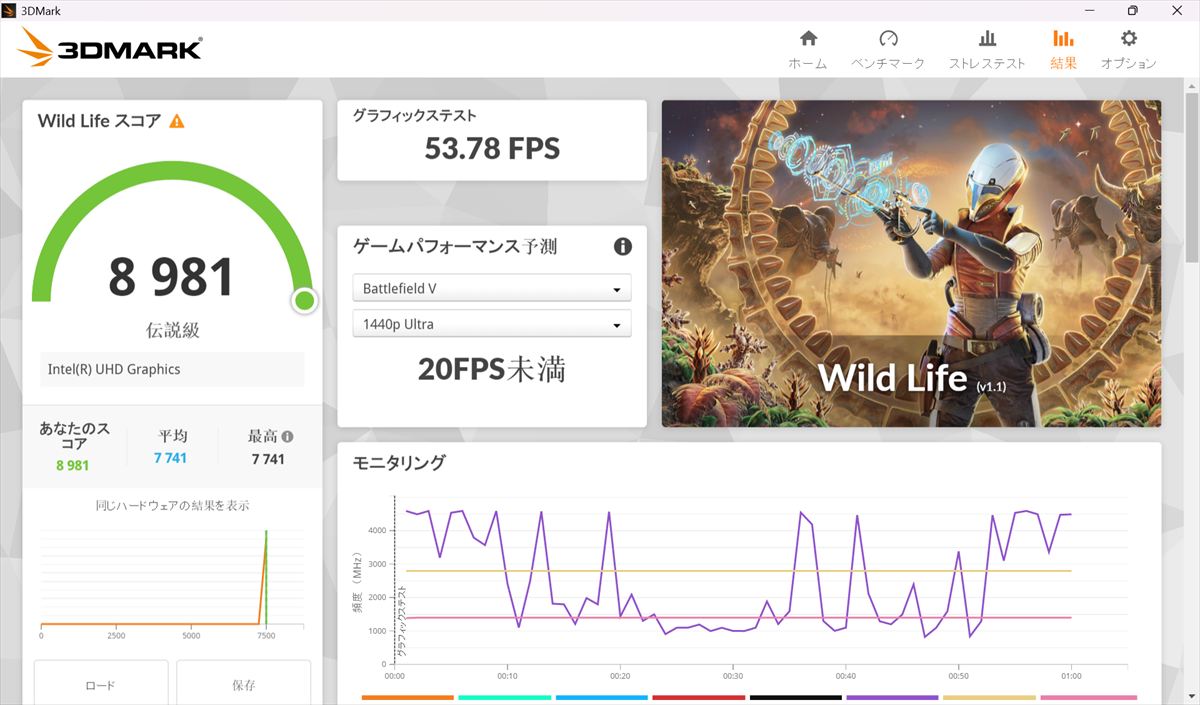Open the ホーム (Home) tab
Screen dimensions: 1200x705
(808, 49)
